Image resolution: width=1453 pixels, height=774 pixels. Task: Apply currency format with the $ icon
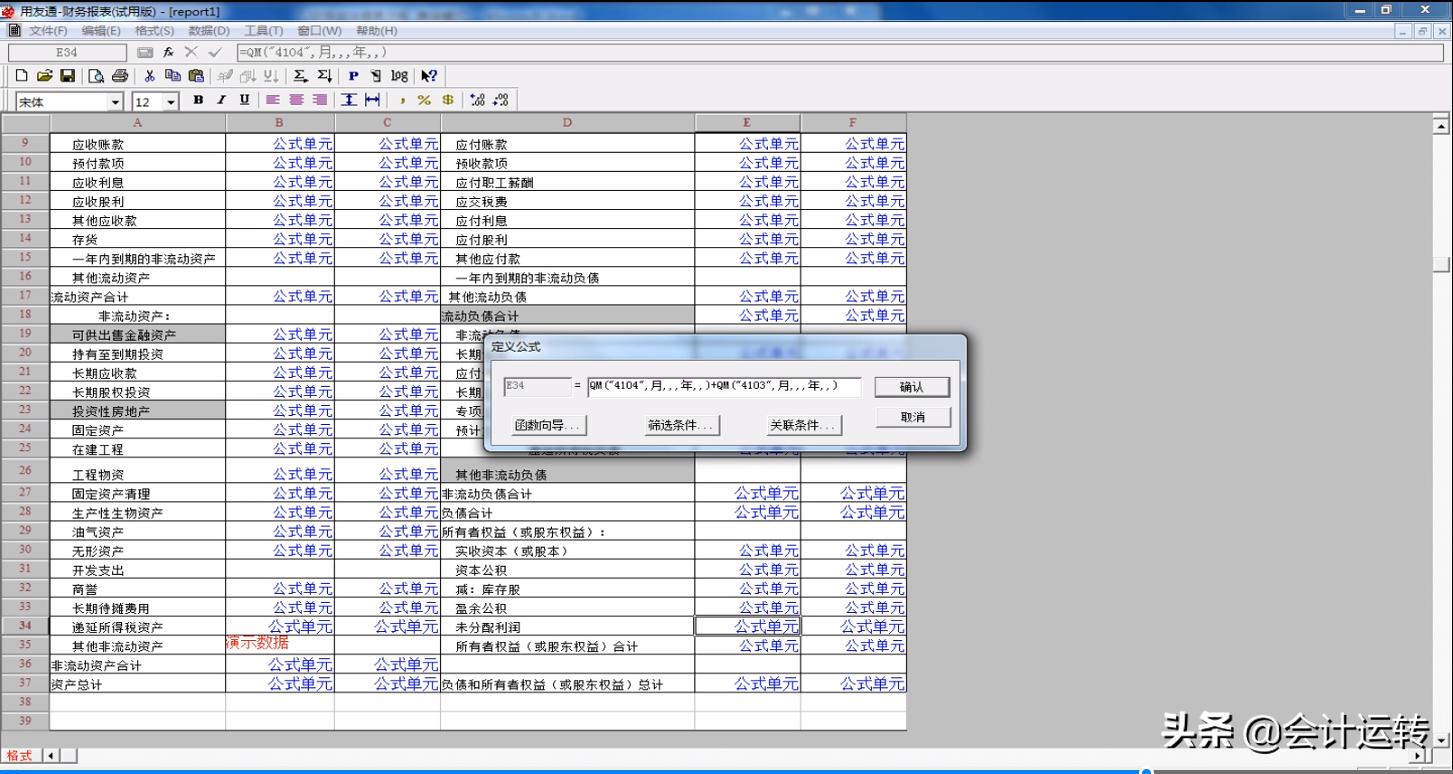pos(447,100)
